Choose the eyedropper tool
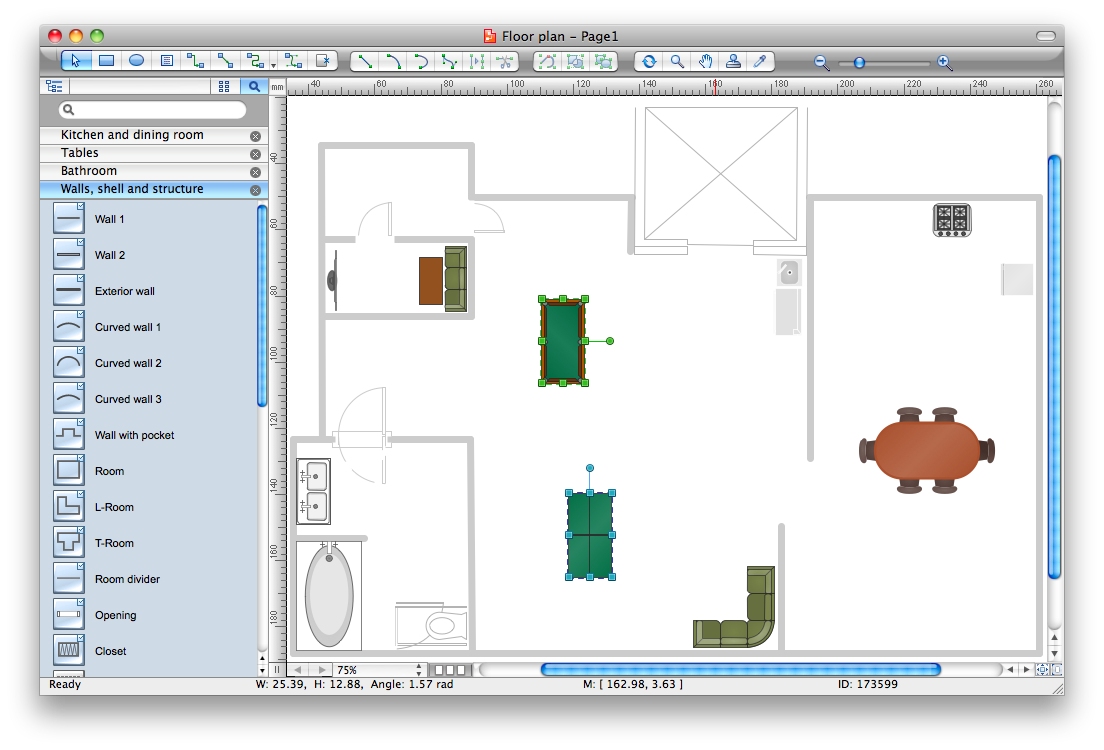Image resolution: width=1104 pixels, height=750 pixels. (x=760, y=61)
